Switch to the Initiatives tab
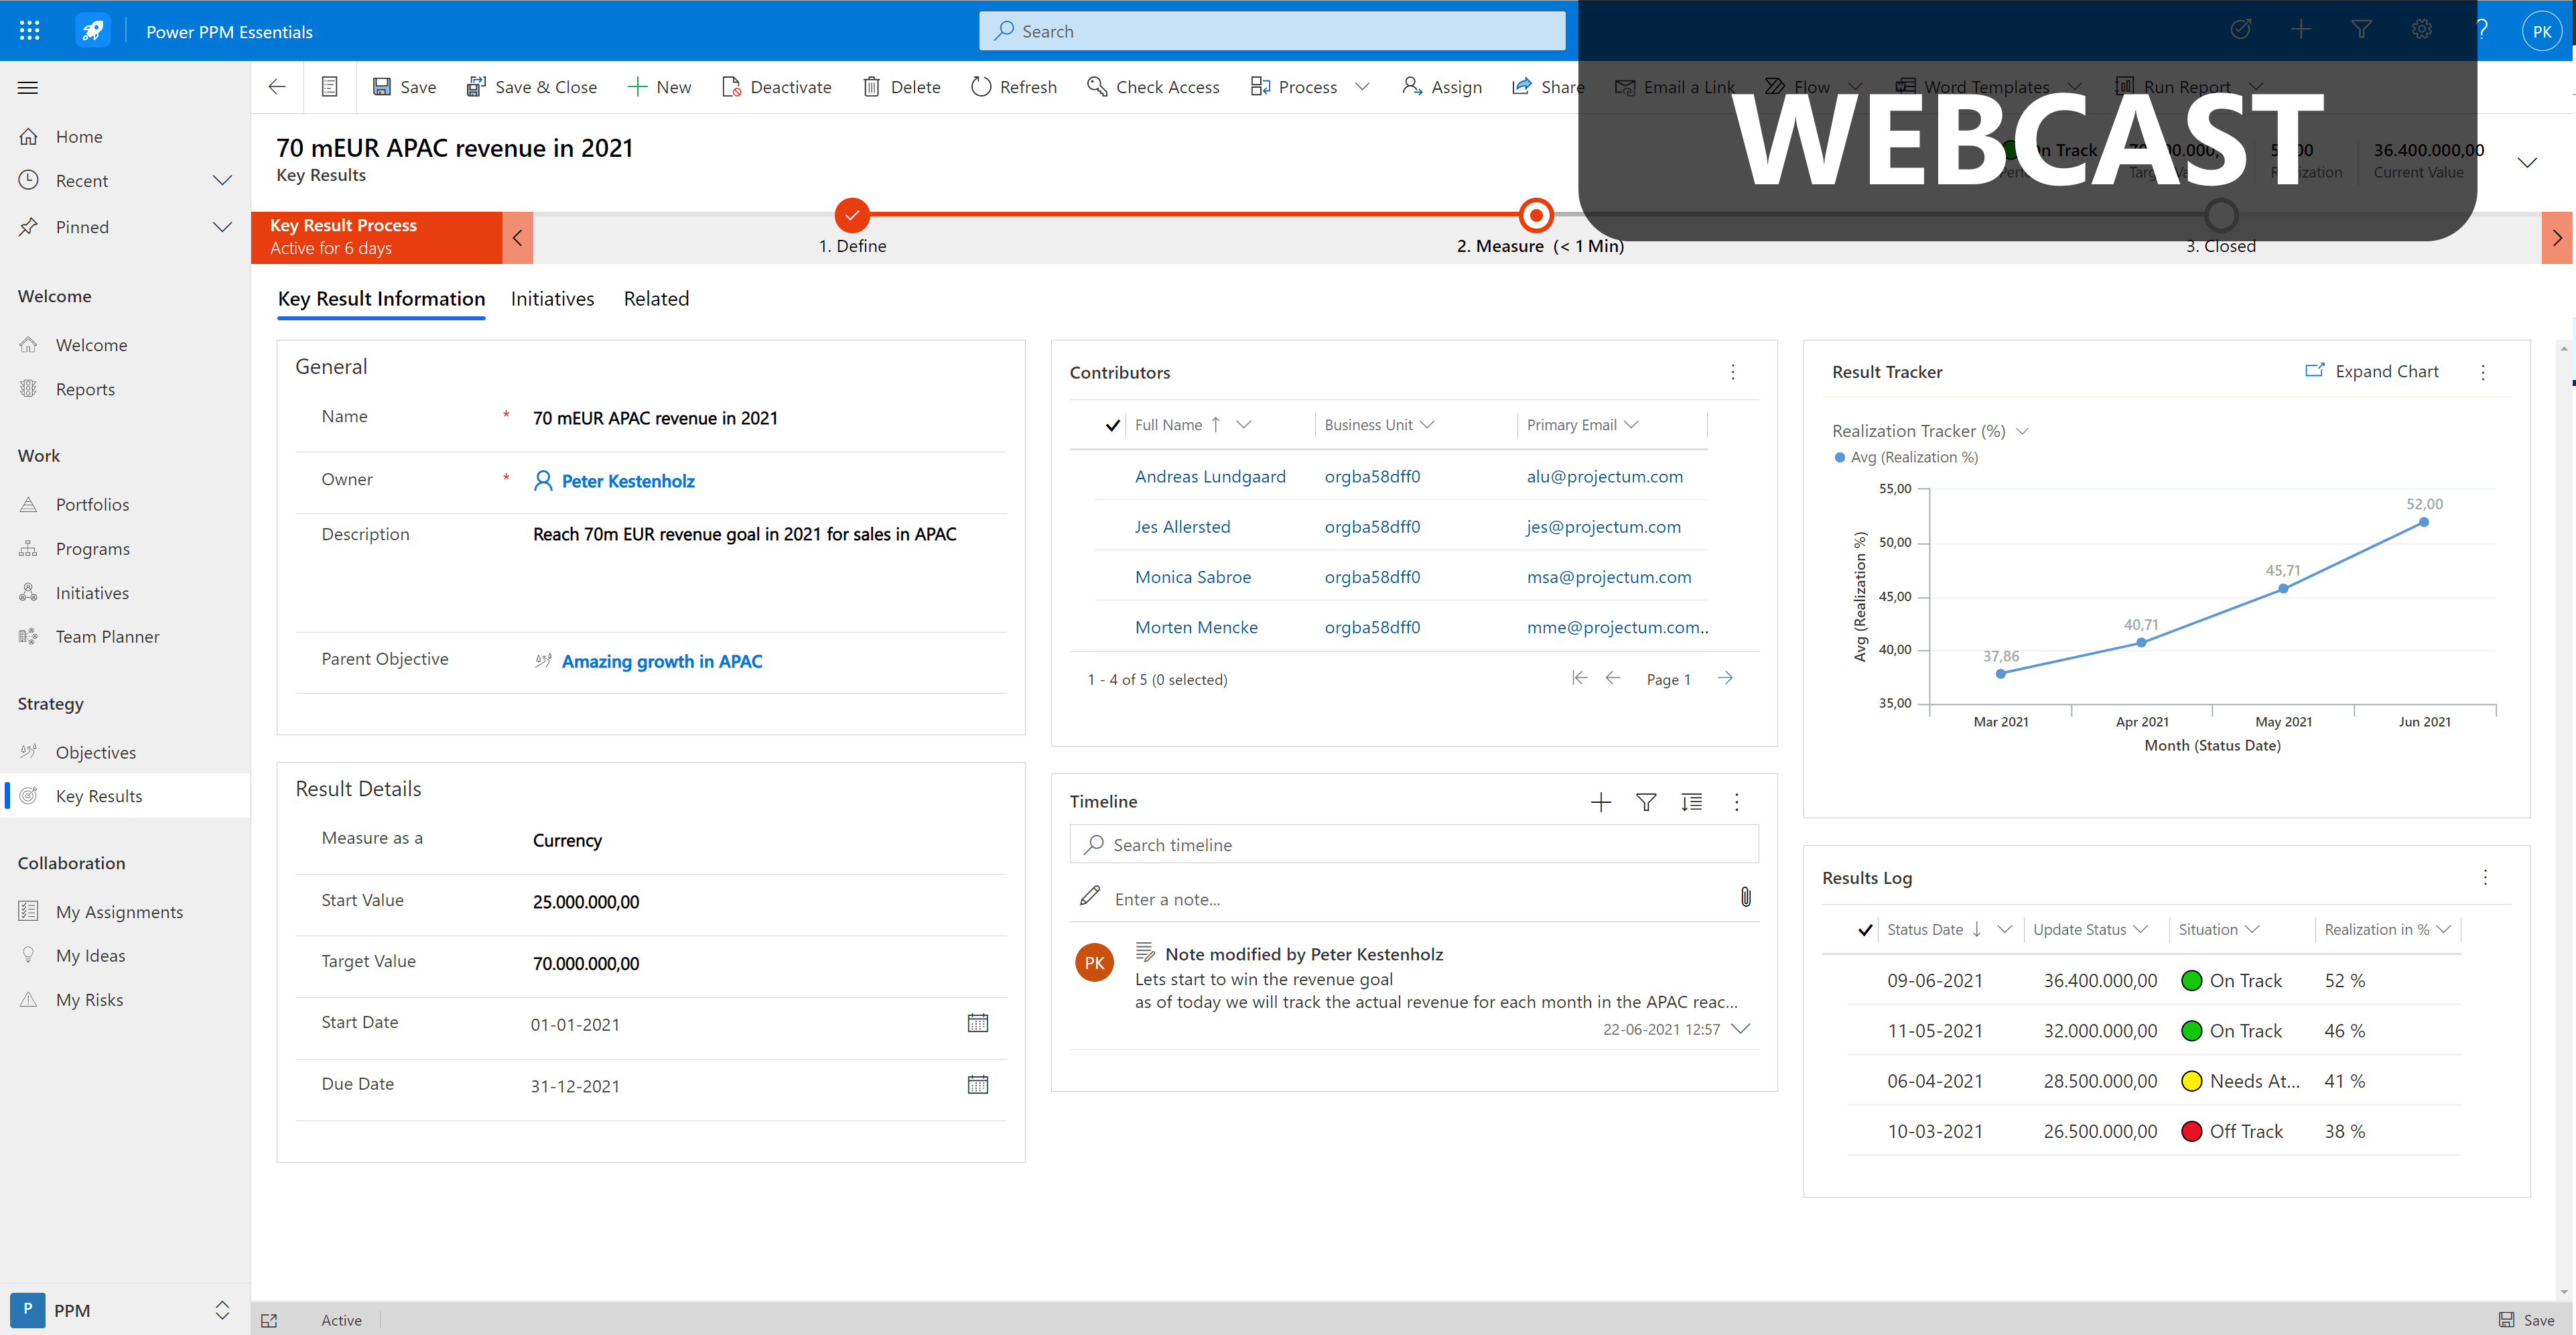The width and height of the screenshot is (2576, 1335). click(552, 298)
